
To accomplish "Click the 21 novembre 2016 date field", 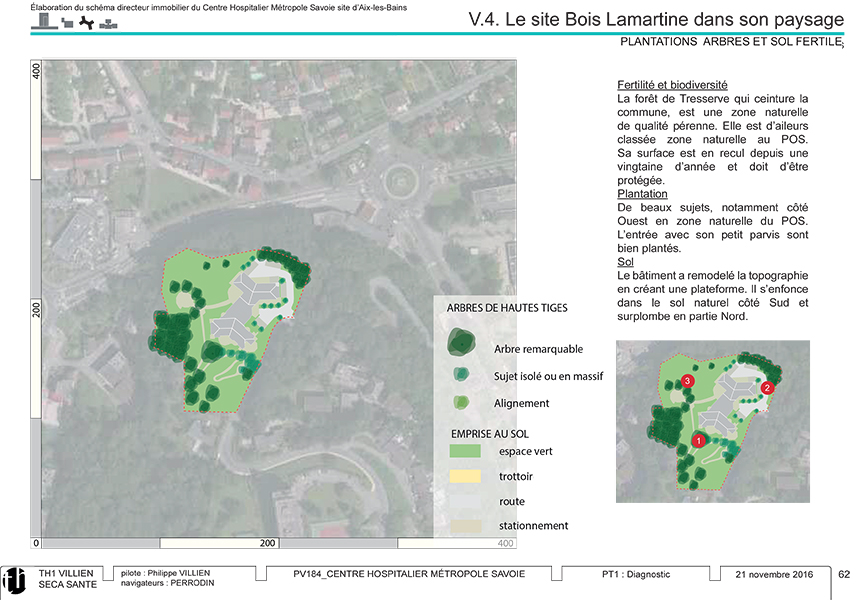I will (774, 575).
